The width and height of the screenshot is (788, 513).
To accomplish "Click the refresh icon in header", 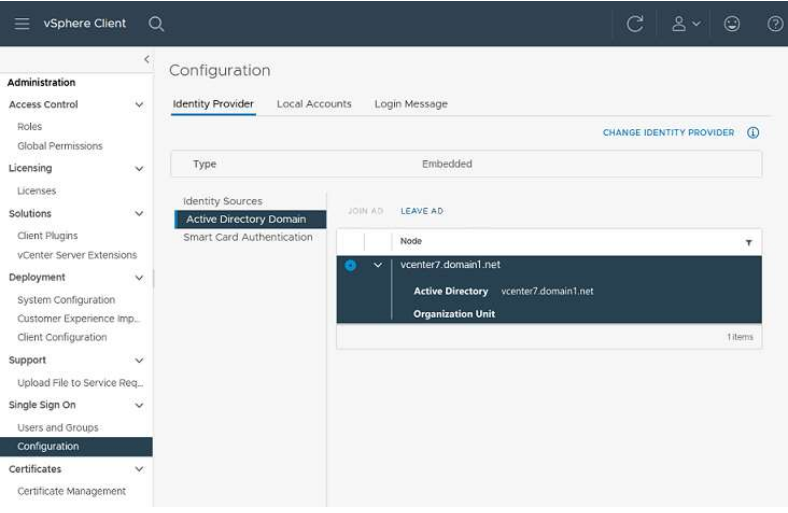I will pos(634,24).
